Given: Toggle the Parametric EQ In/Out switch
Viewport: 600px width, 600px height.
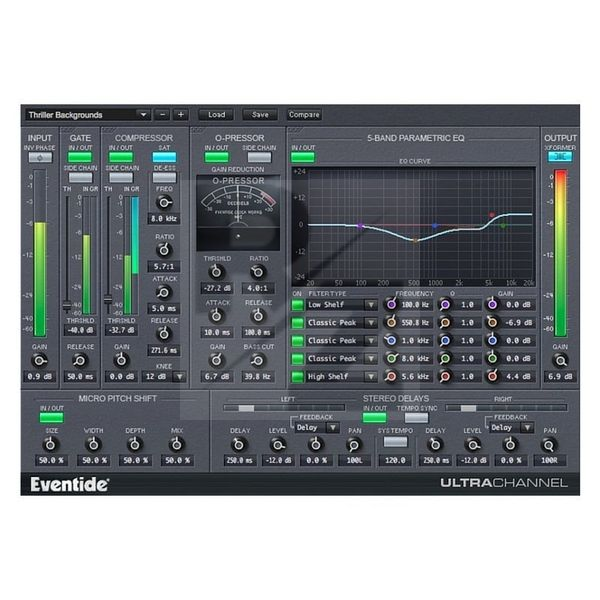Looking at the screenshot, I should [x=303, y=157].
